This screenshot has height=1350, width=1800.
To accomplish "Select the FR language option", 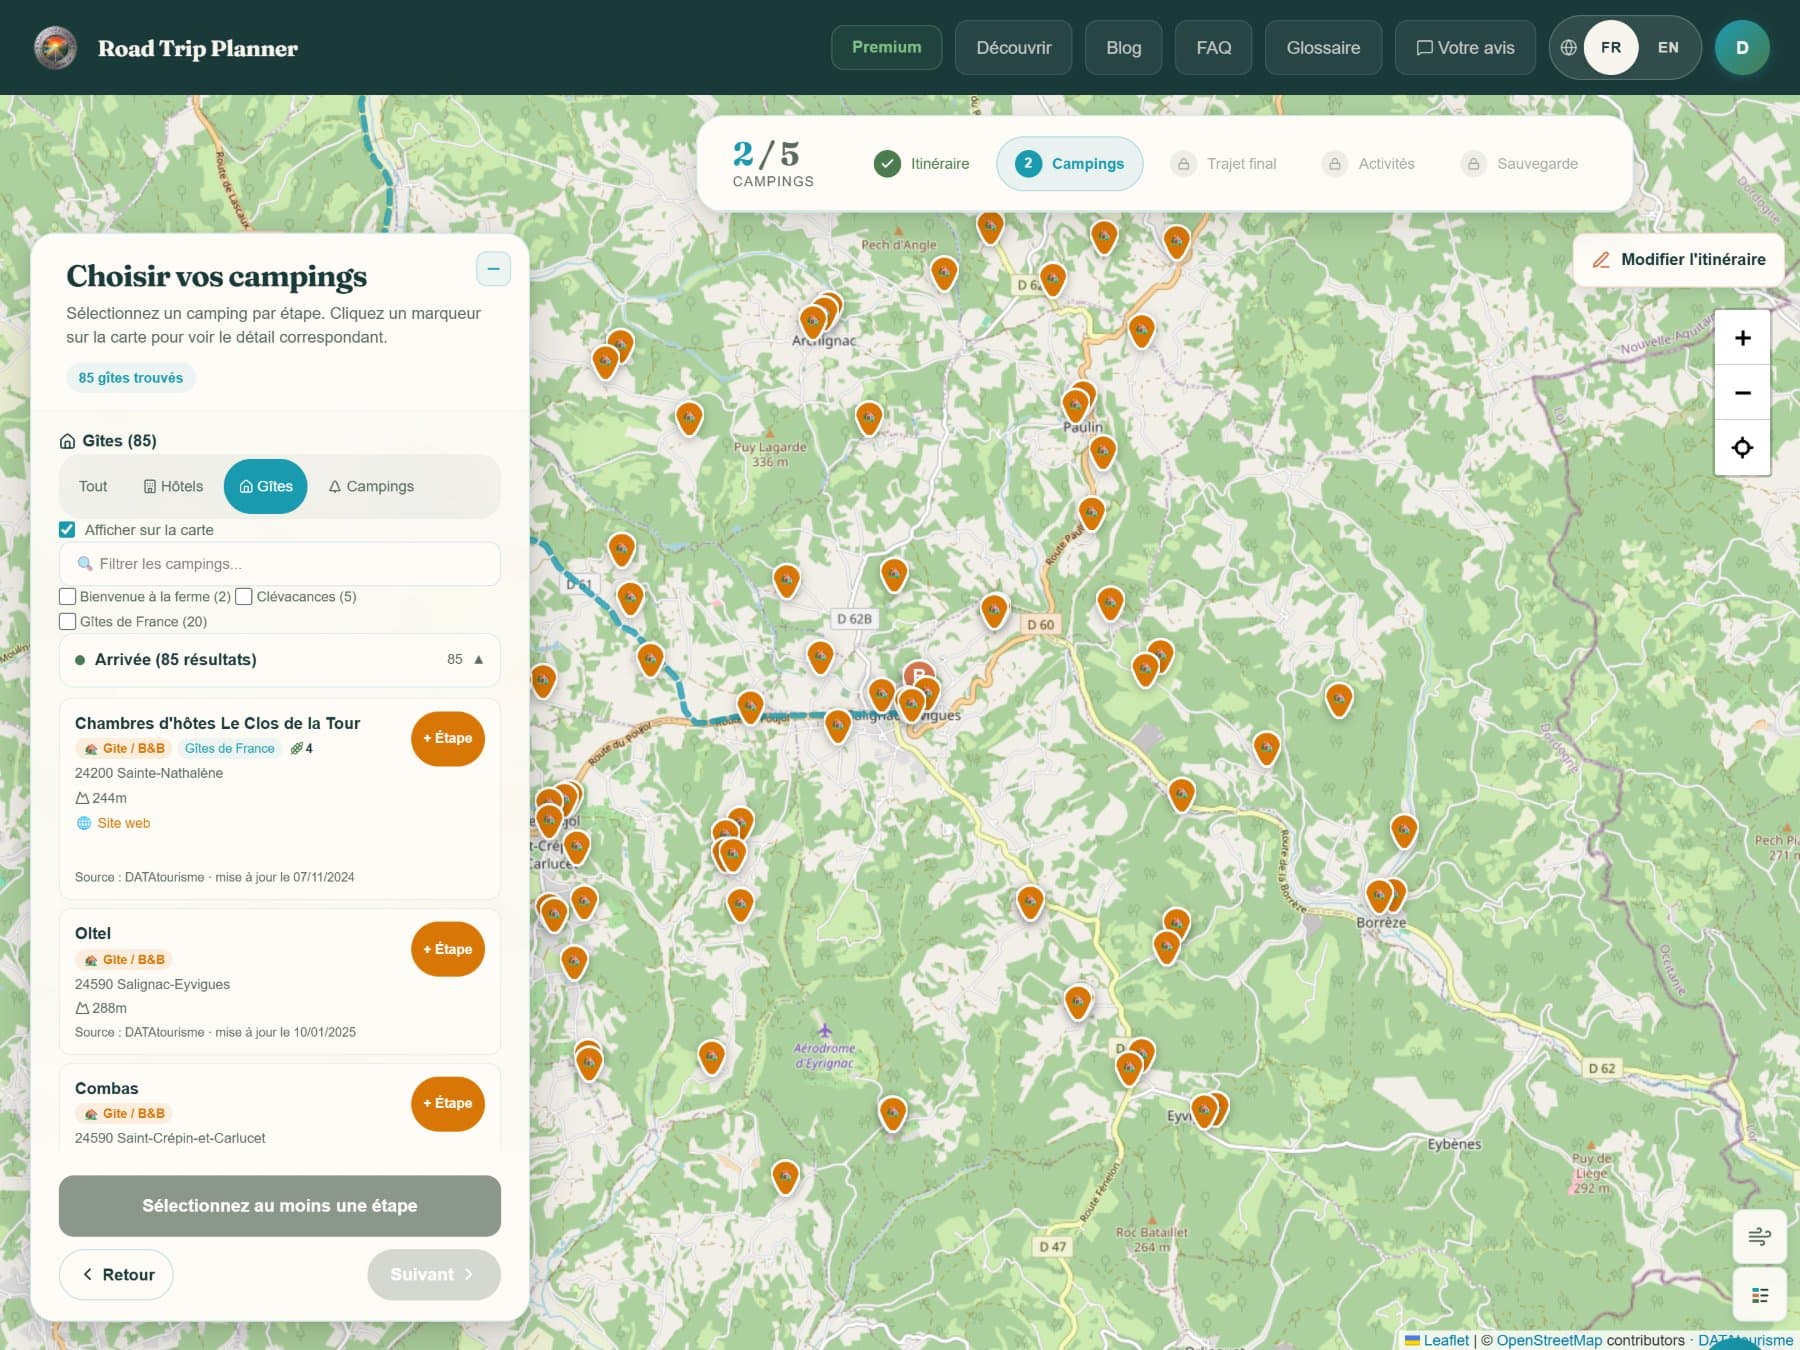I will click(x=1611, y=47).
